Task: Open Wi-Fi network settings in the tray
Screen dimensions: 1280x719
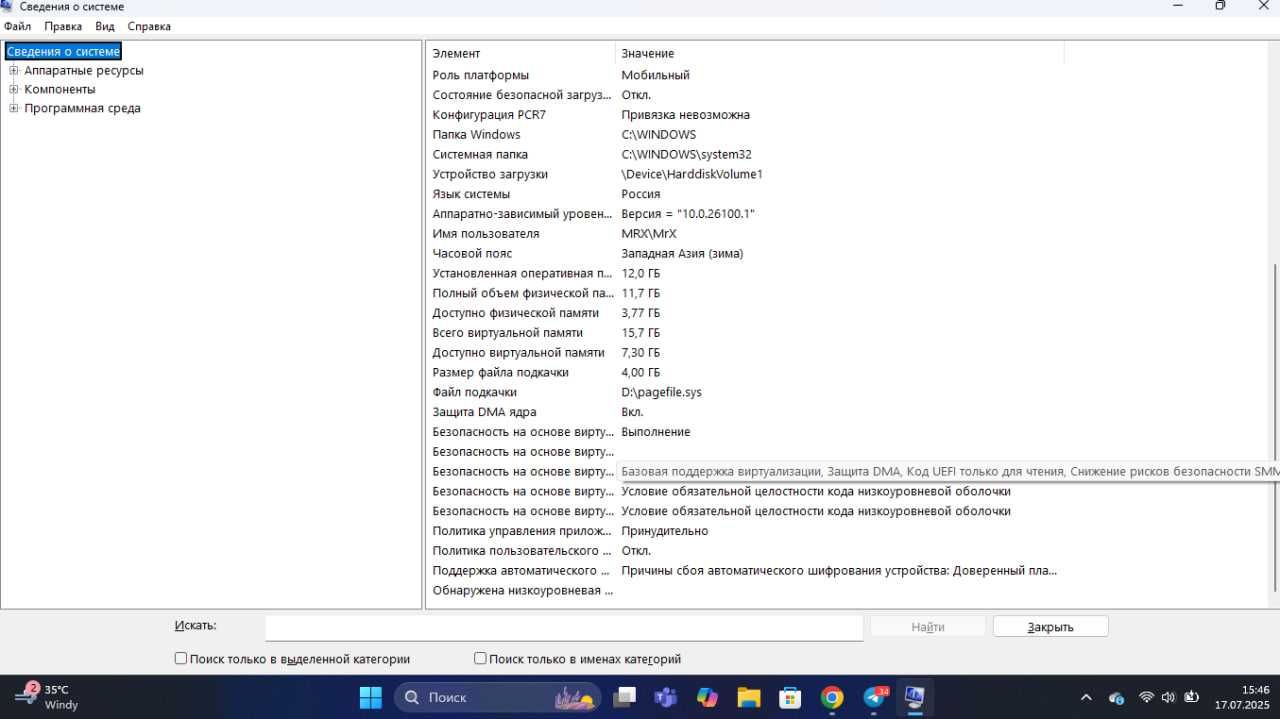Action: 1146,697
